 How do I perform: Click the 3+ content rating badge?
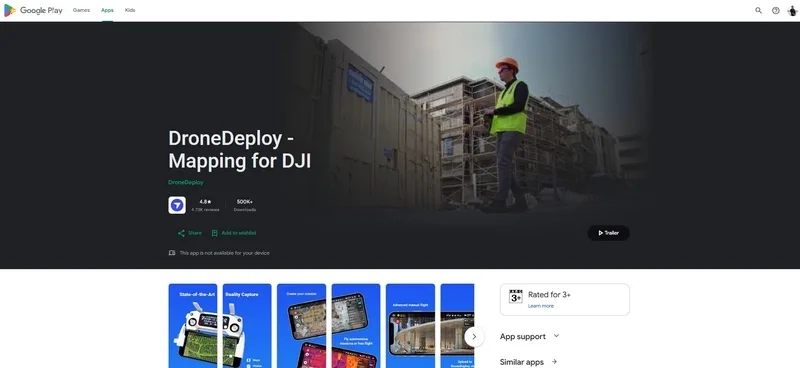click(x=516, y=296)
